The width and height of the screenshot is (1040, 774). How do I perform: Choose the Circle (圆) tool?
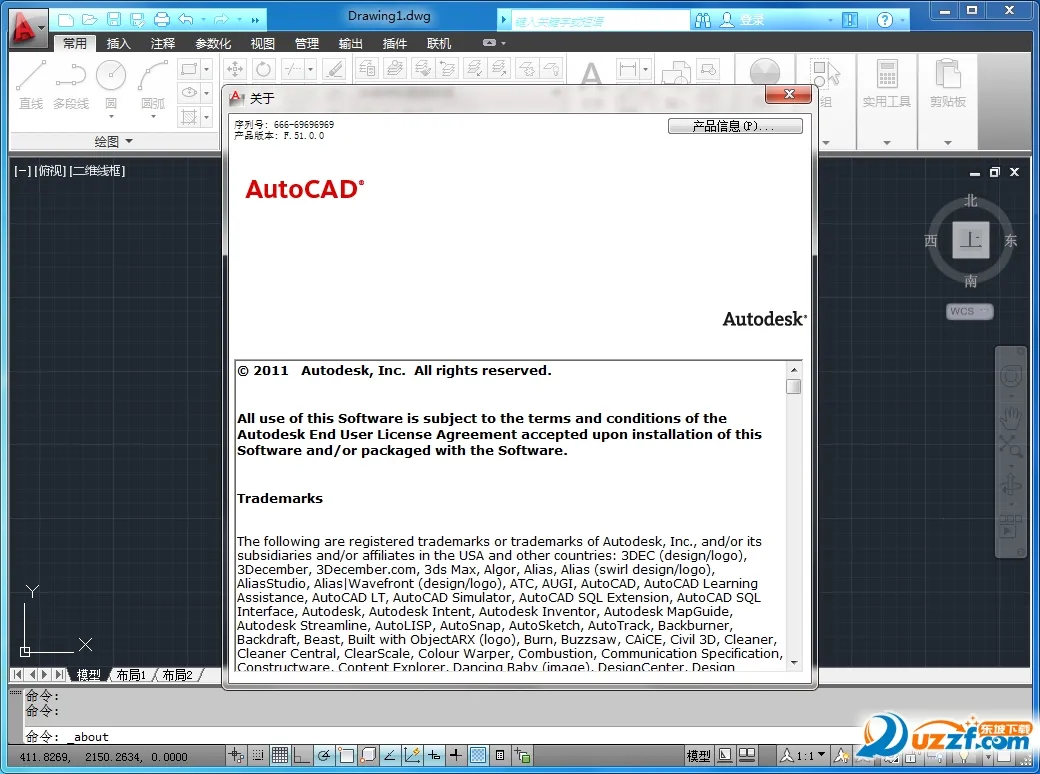click(111, 84)
